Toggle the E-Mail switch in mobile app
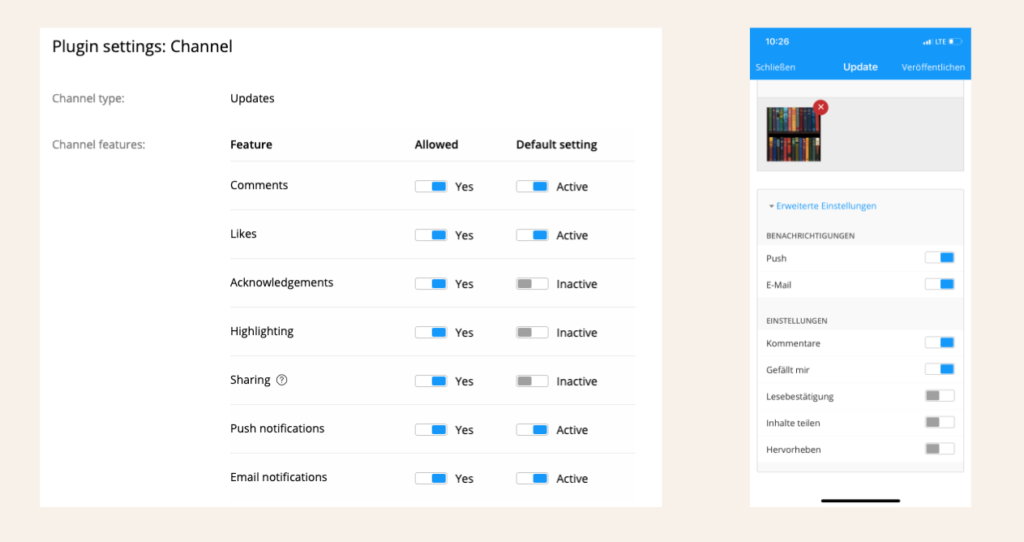The image size is (1024, 542). pyautogui.click(x=940, y=284)
